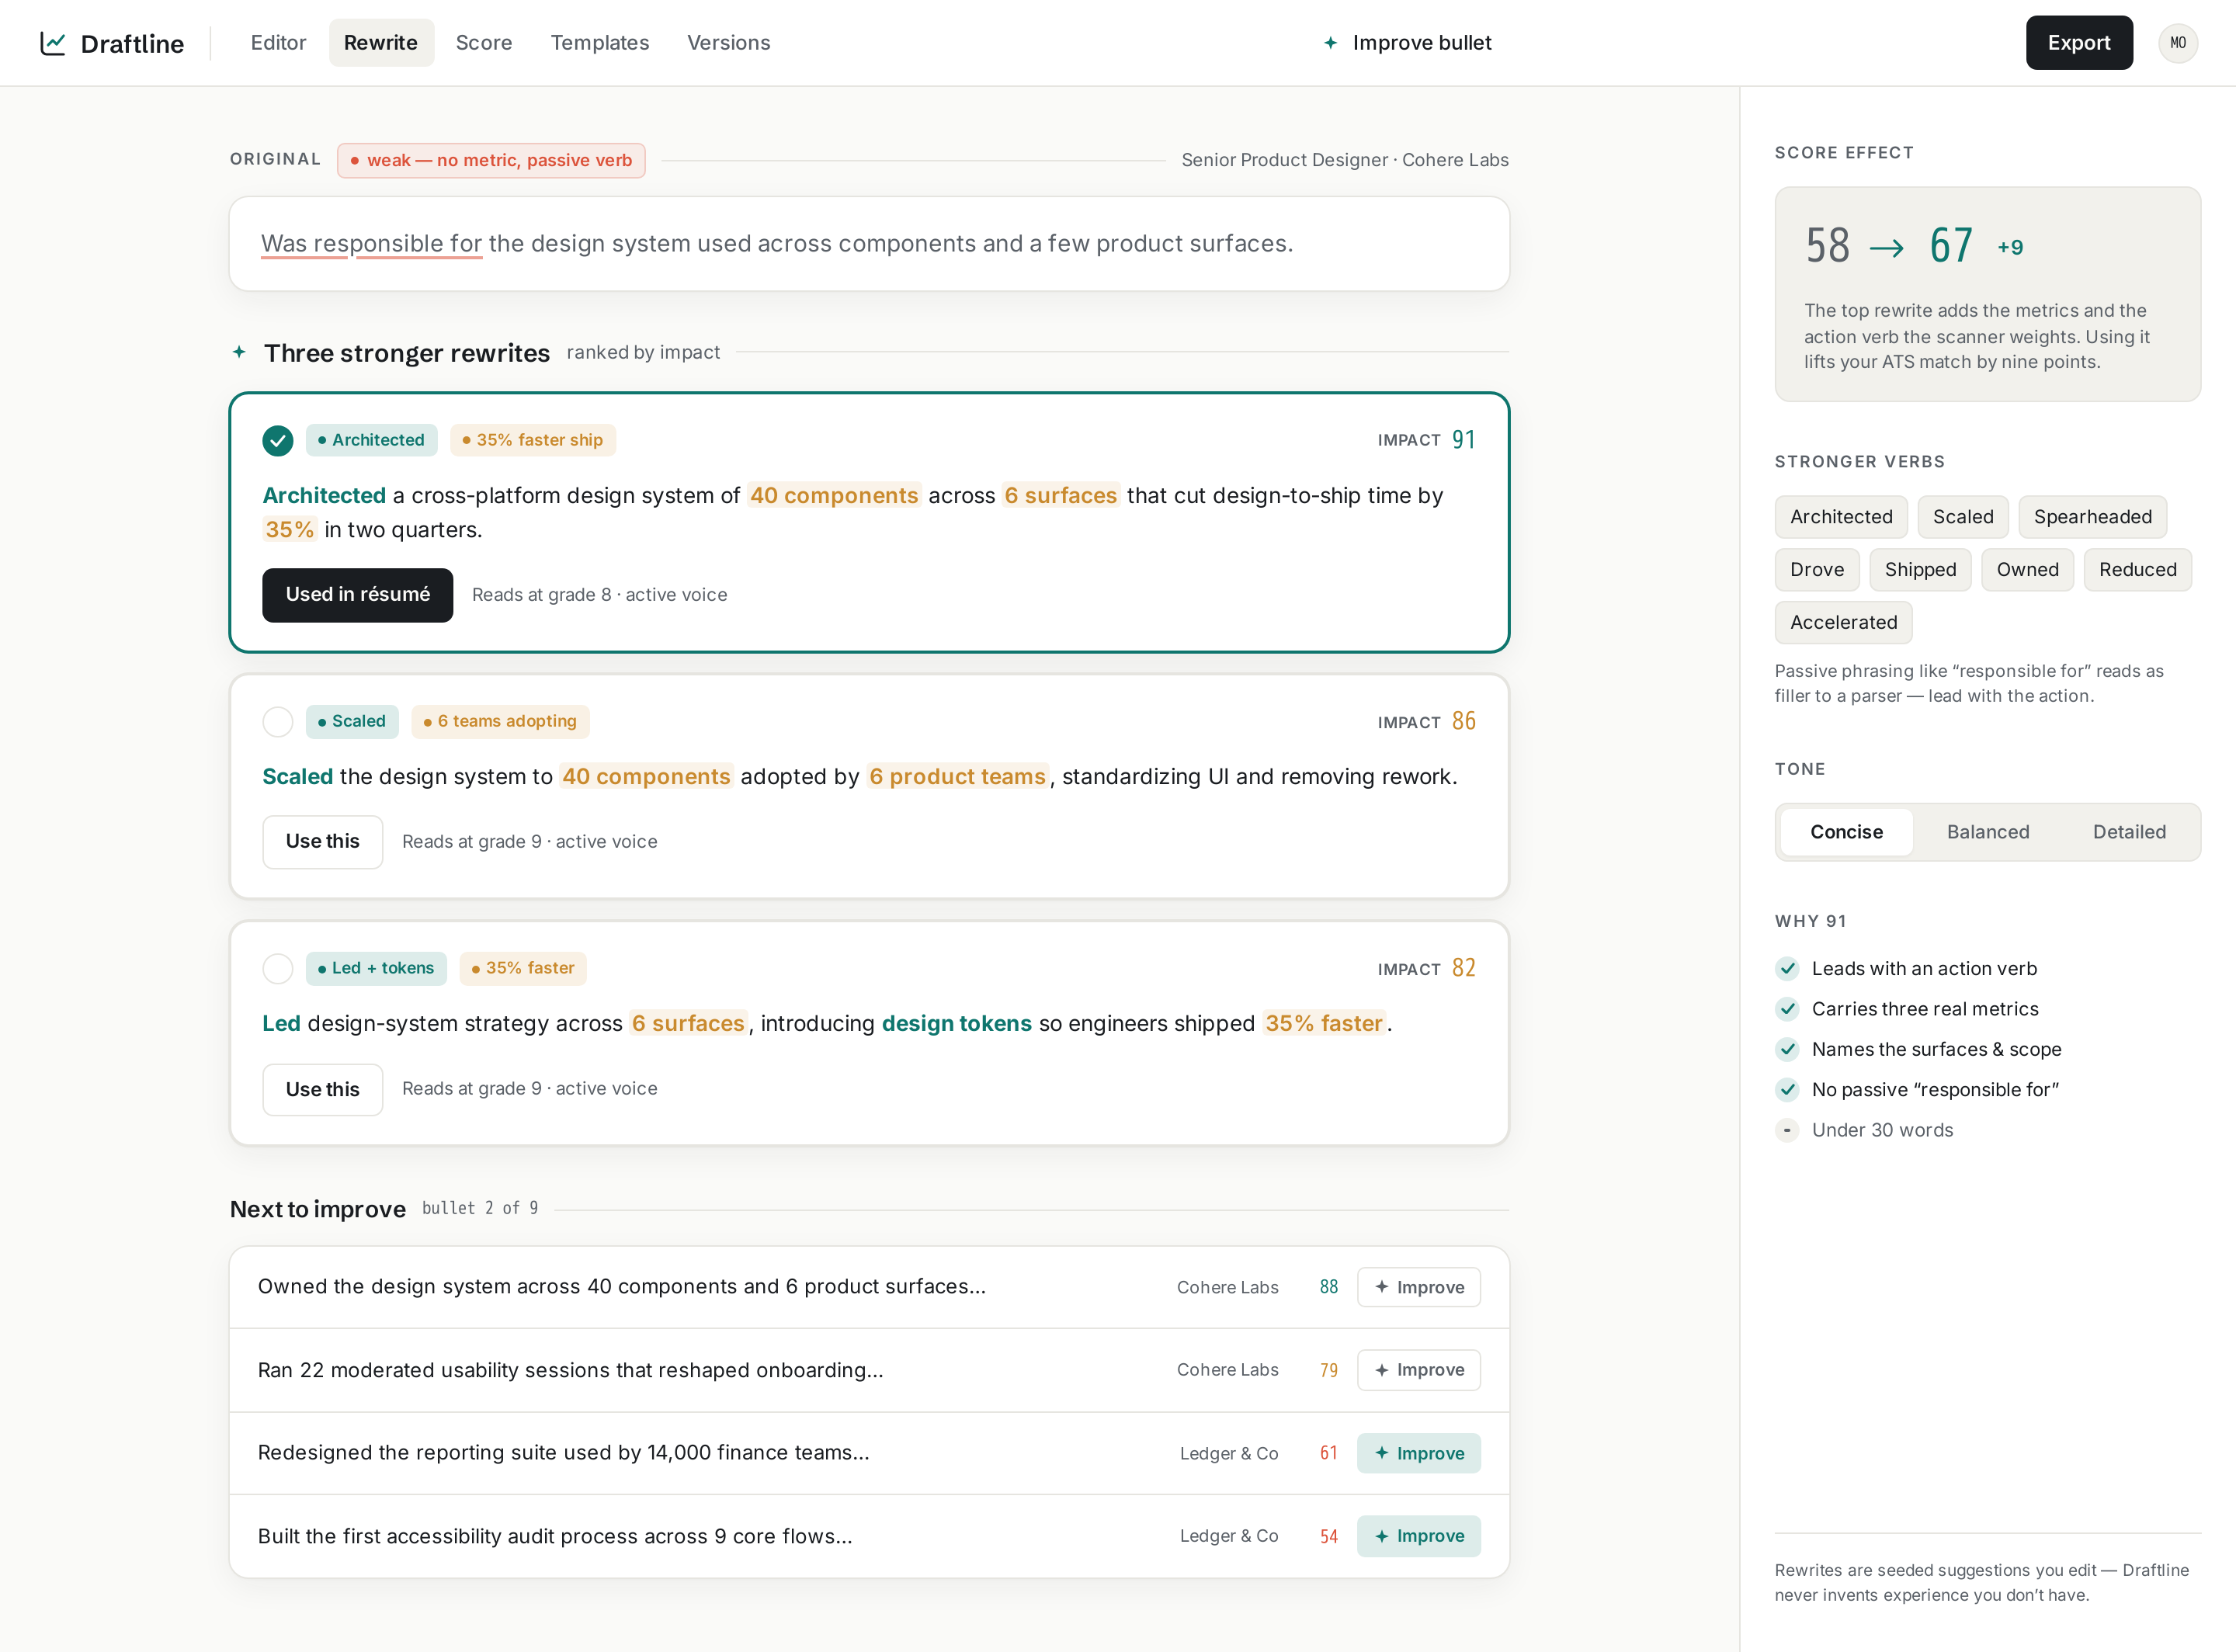Click the Draftline chart logo icon
The width and height of the screenshot is (2236, 1652).
(x=53, y=43)
